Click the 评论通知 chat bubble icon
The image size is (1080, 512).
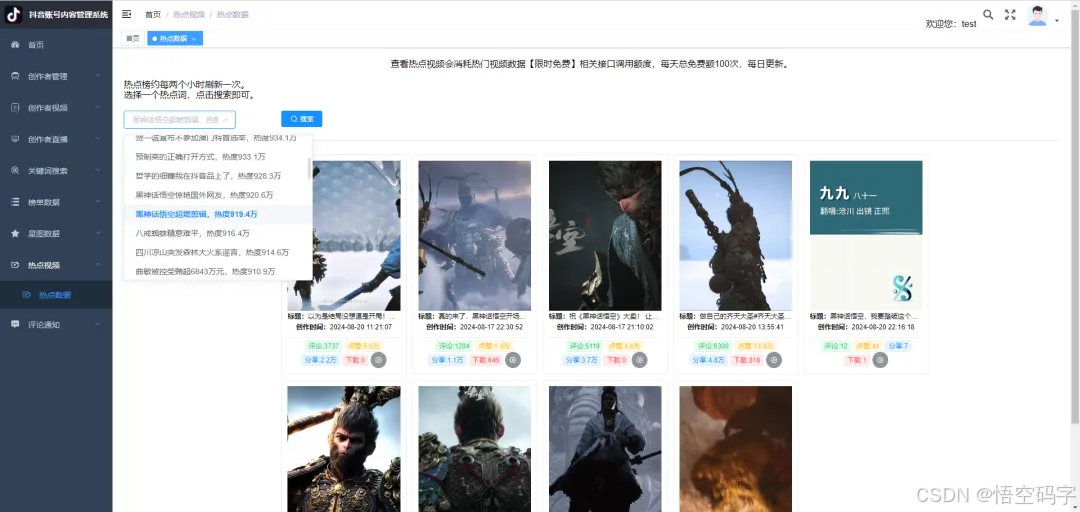(15, 324)
